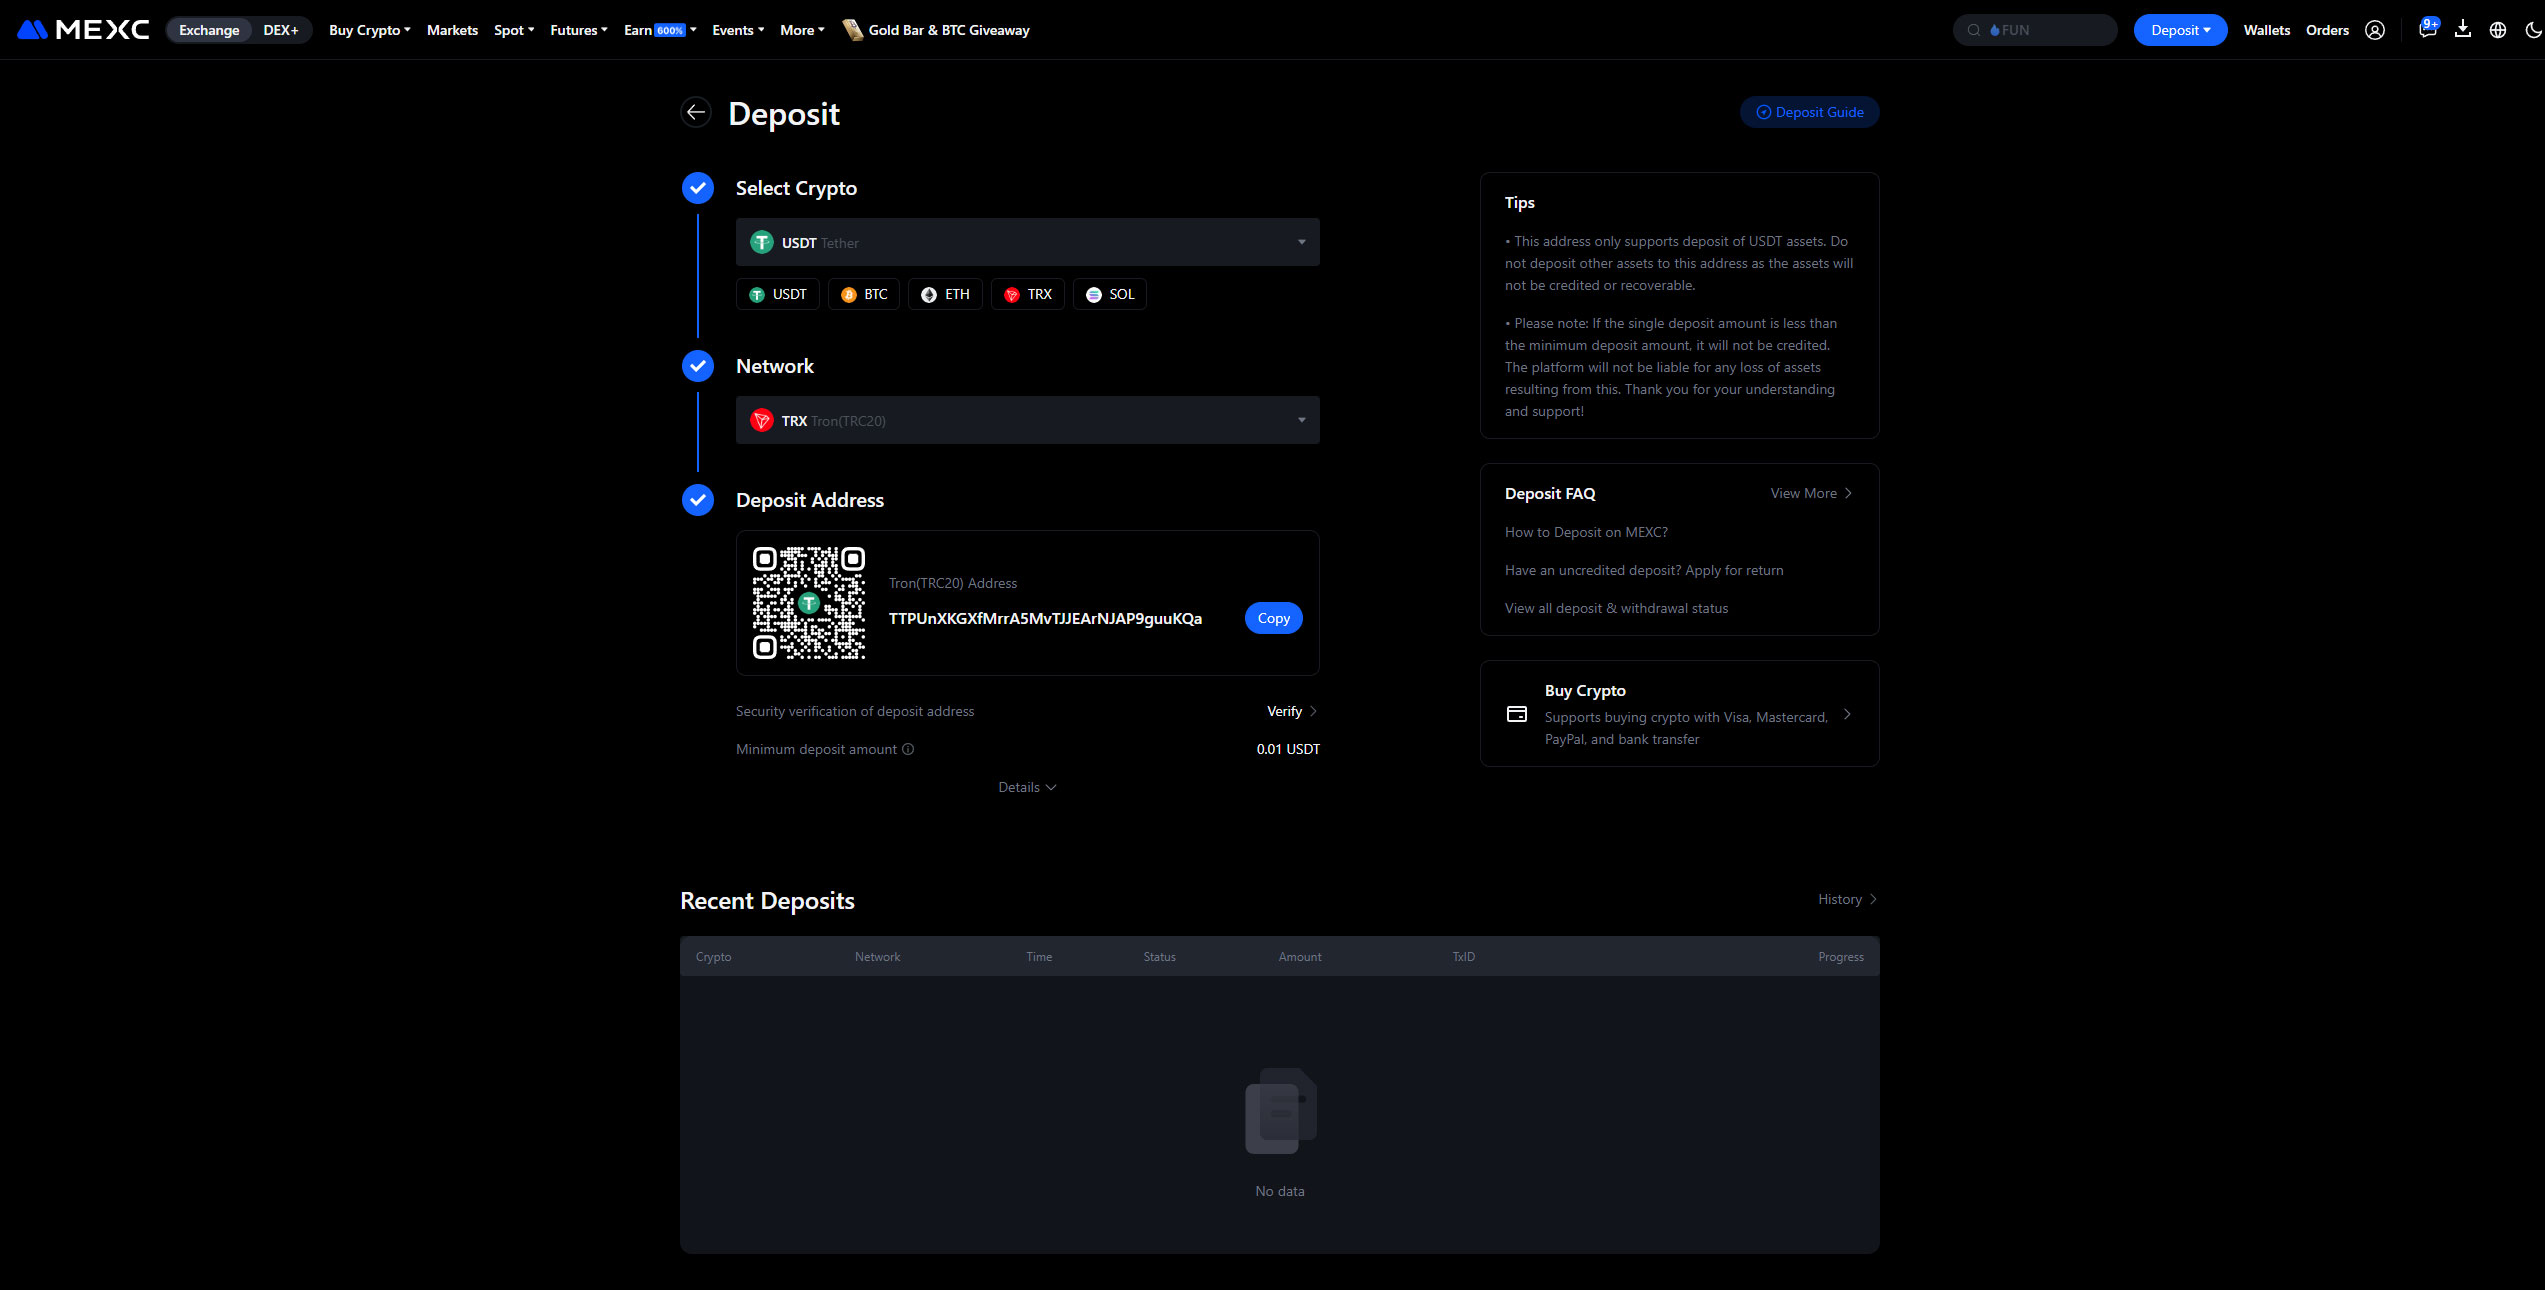Open the language globe icon
Screen dimensions: 2545x1290
click(x=2498, y=30)
